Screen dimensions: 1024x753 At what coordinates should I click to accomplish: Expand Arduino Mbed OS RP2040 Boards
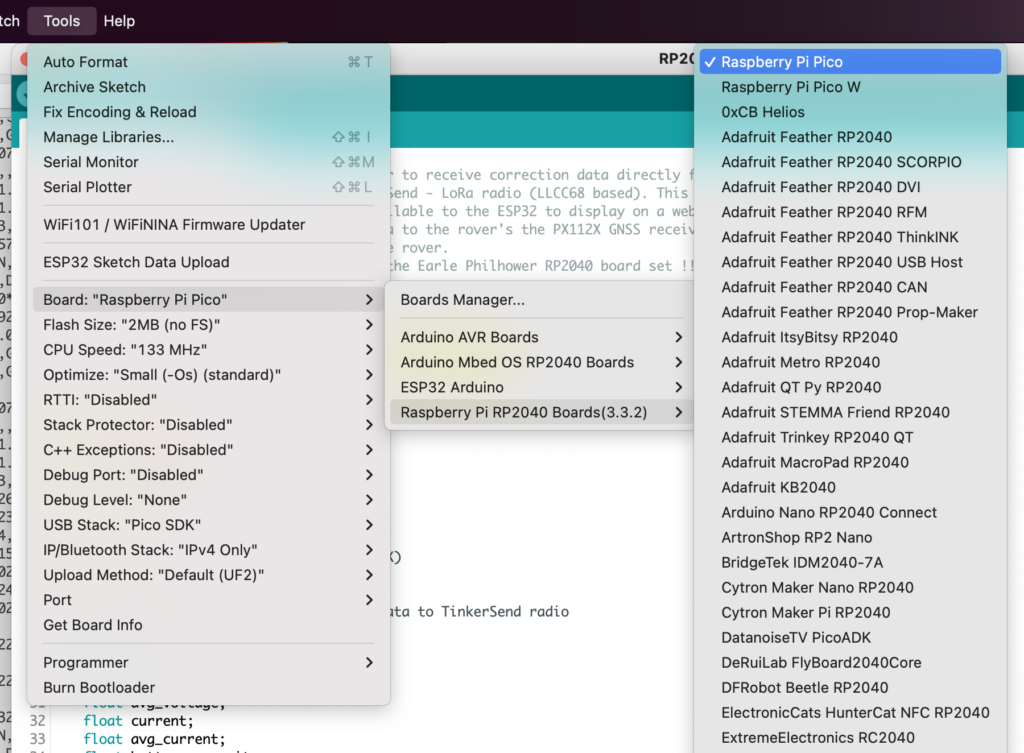541,362
